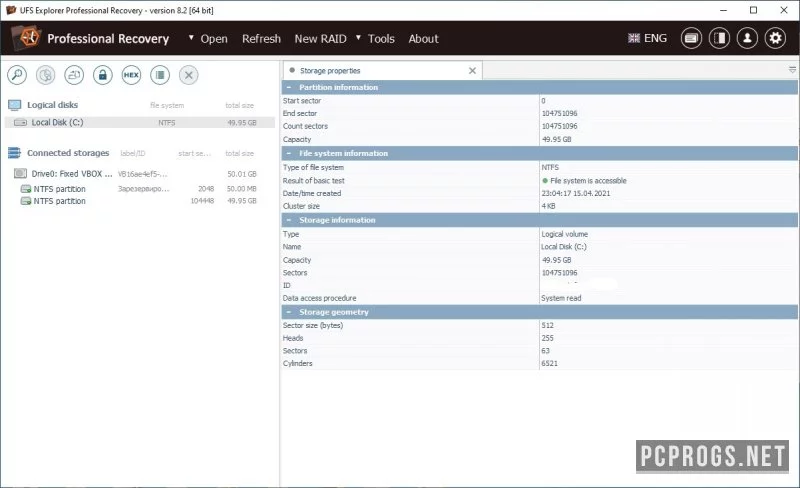Click the Logical disks heading
Screen dimensions: 800x488
pos(53,105)
